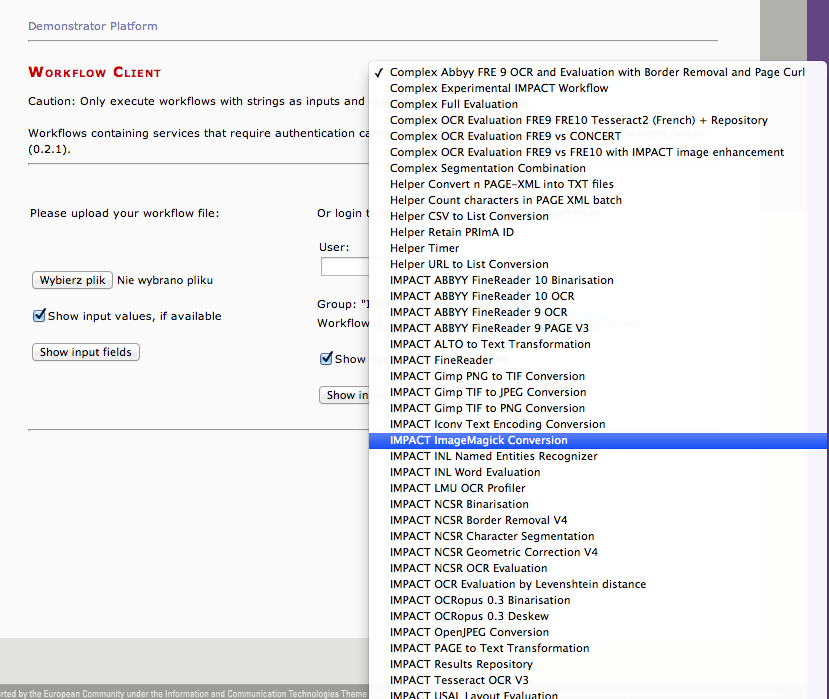Image resolution: width=829 pixels, height=699 pixels.
Task: Uncheck Show input values, if available
Action: click(39, 316)
